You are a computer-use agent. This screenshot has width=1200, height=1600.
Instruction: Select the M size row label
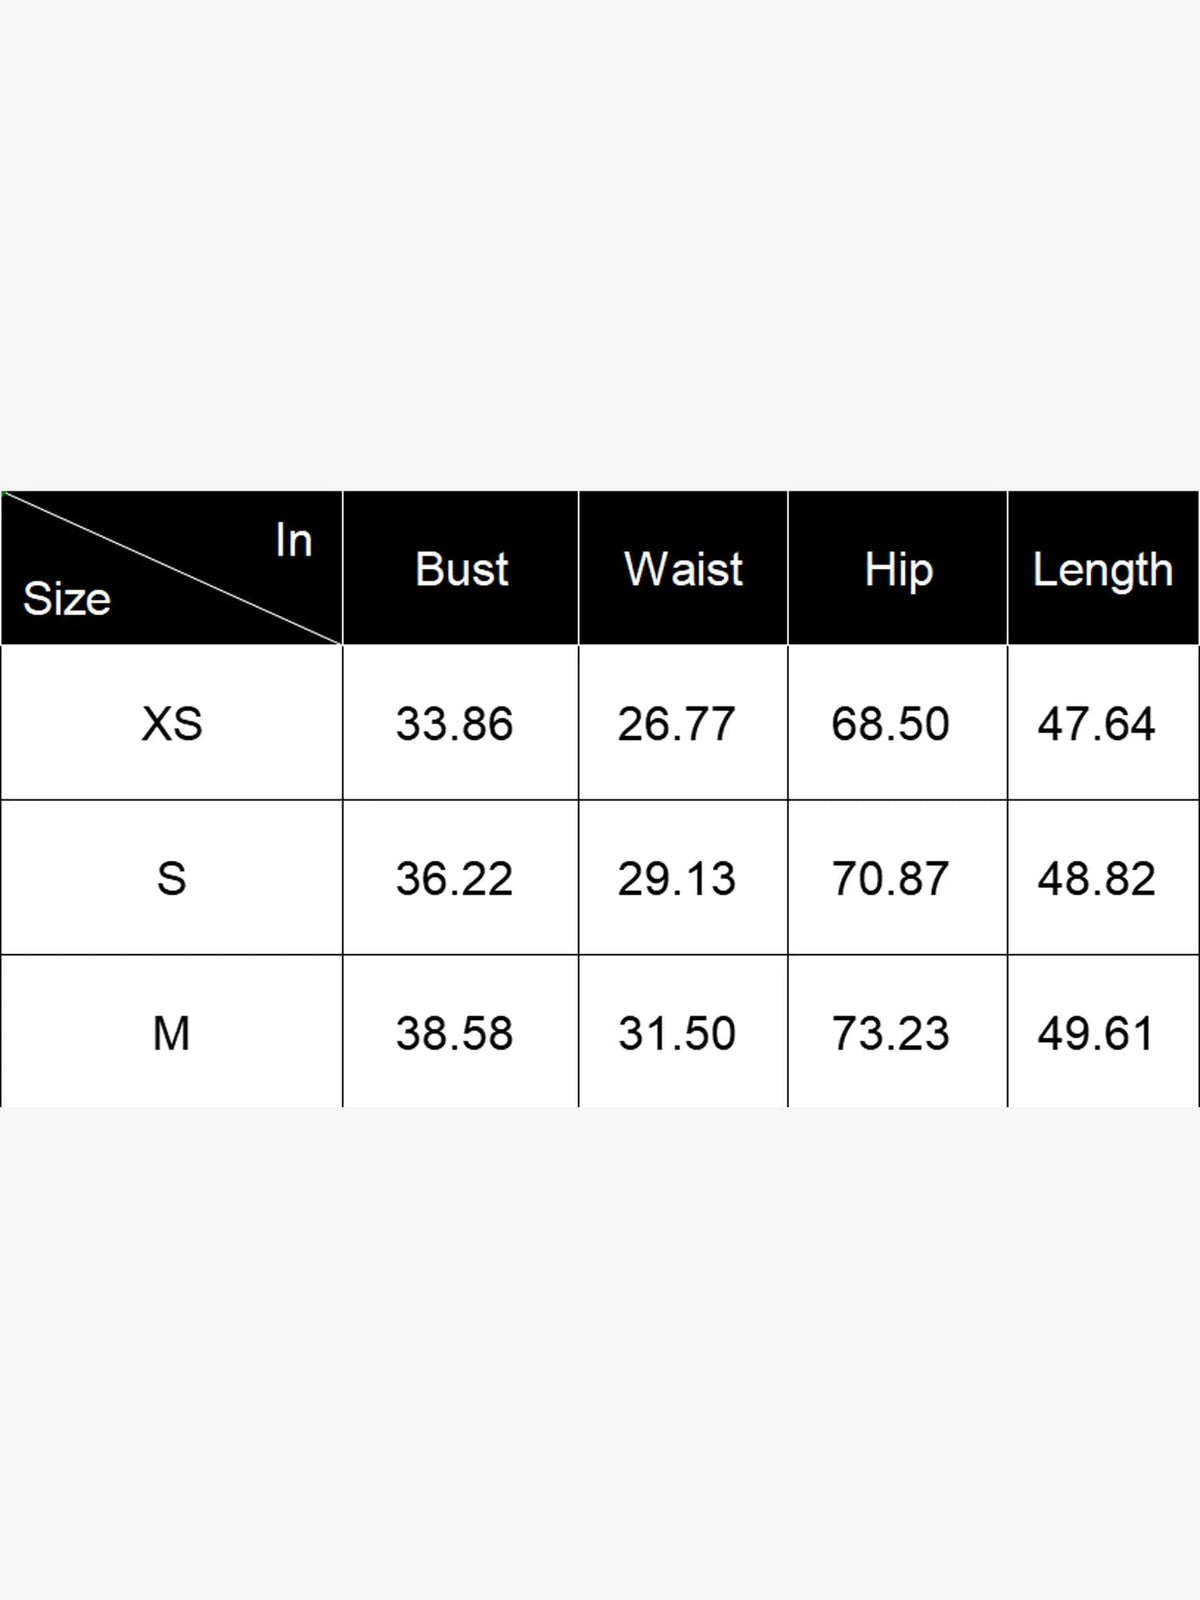171,1033
